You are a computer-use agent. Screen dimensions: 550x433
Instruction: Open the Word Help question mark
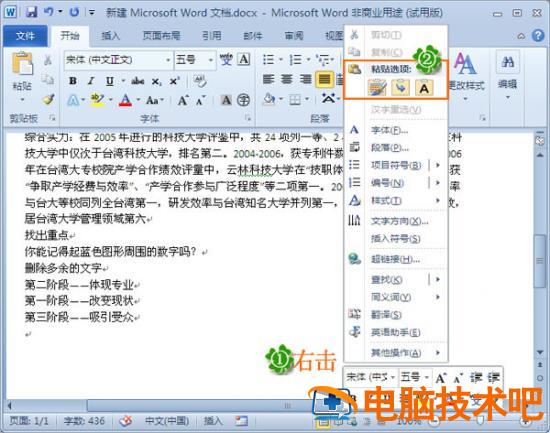(538, 35)
